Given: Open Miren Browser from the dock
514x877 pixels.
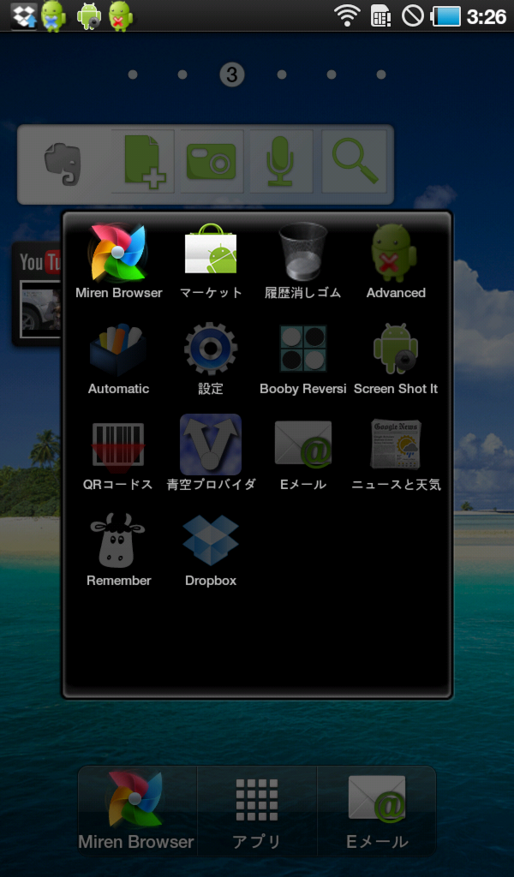Looking at the screenshot, I should [x=137, y=810].
